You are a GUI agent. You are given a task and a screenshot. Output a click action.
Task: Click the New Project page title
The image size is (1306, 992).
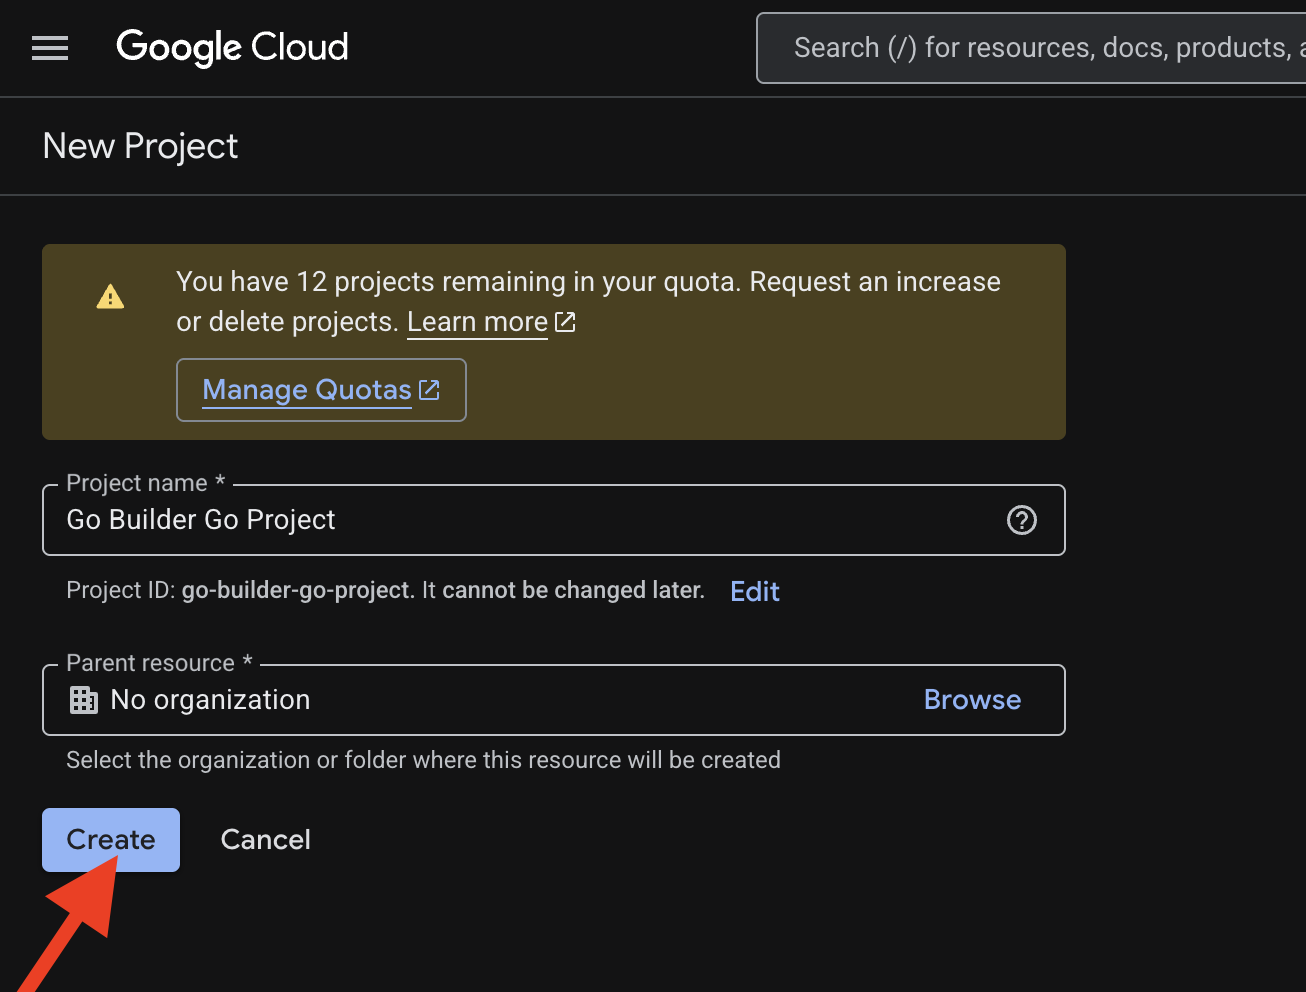[139, 146]
